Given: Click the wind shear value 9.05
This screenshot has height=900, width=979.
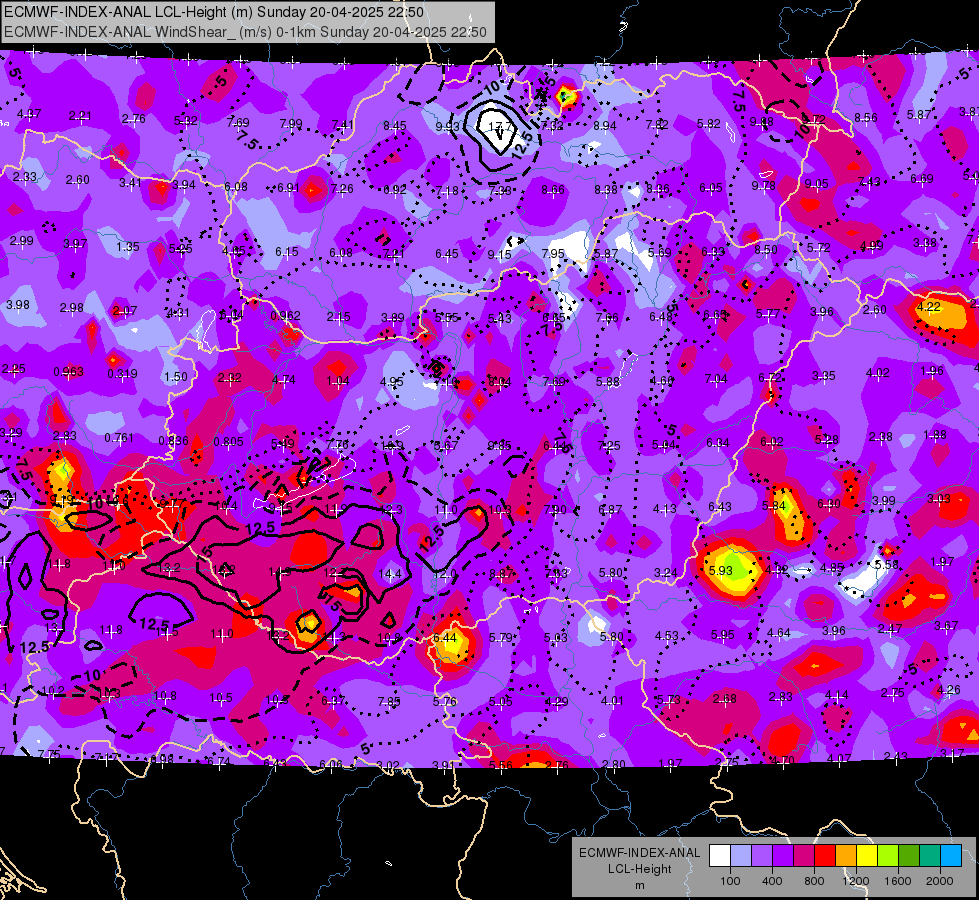Looking at the screenshot, I should point(816,184).
